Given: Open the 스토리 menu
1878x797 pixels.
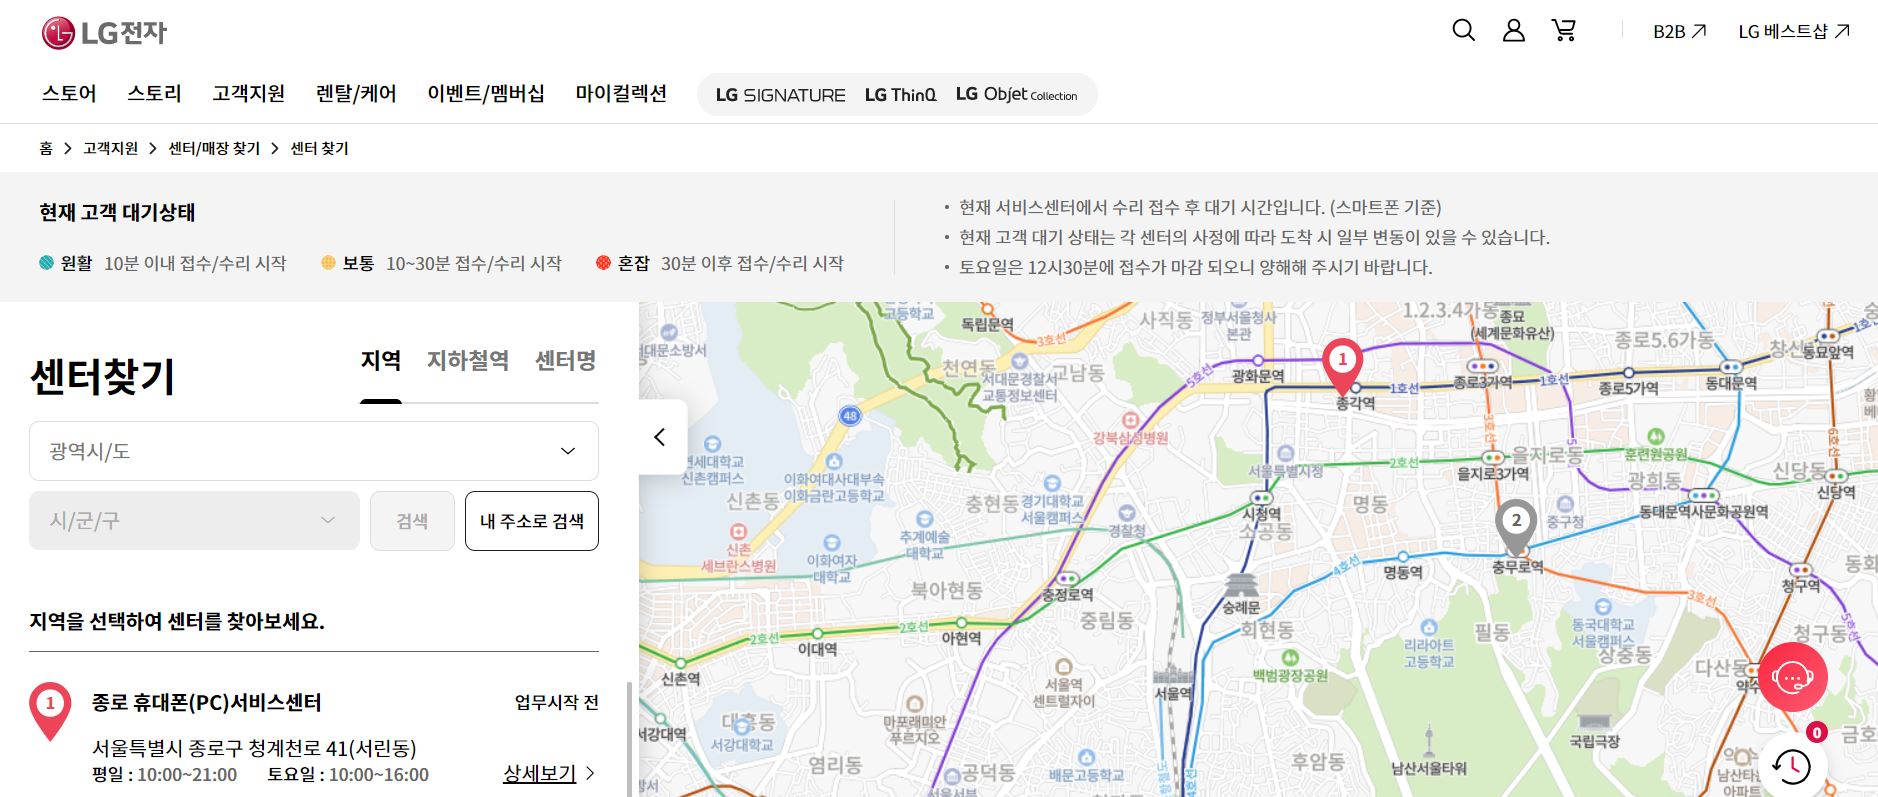Looking at the screenshot, I should pos(154,93).
